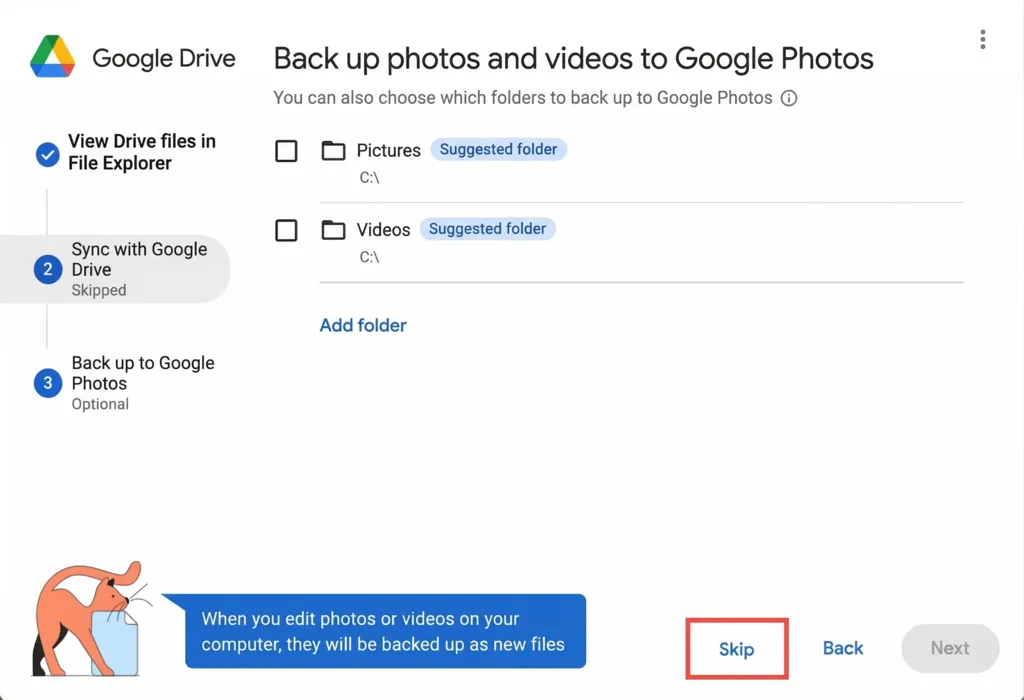This screenshot has width=1024, height=700.
Task: Click the blue tip message about edited photos
Action: [x=384, y=632]
